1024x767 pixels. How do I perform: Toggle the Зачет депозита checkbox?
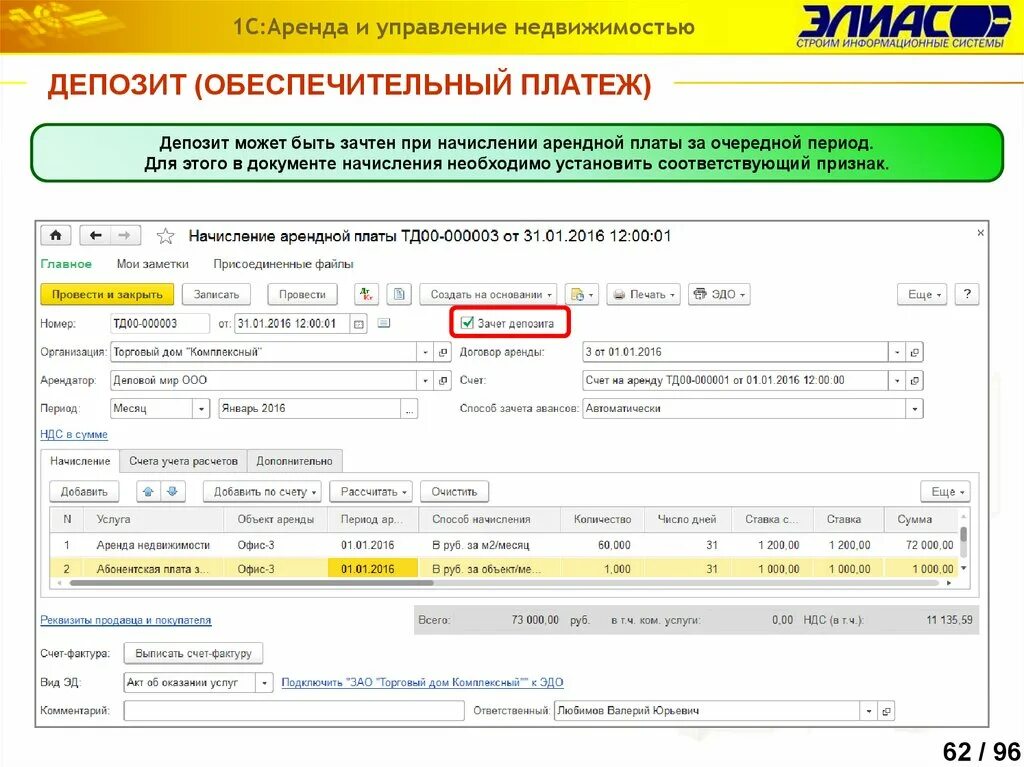point(467,323)
